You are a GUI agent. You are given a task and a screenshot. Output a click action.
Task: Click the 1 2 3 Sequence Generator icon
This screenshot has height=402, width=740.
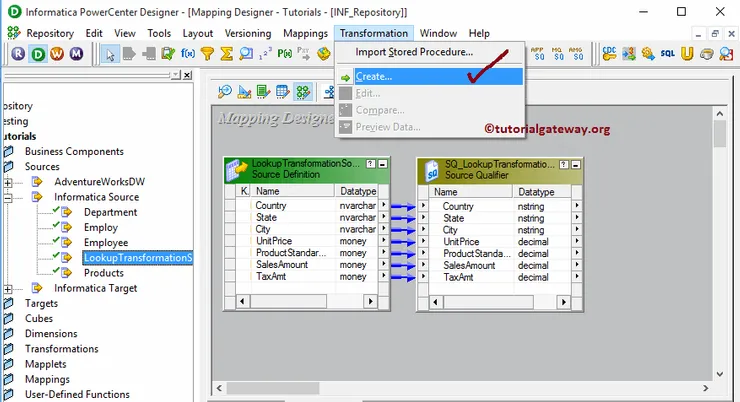point(265,54)
